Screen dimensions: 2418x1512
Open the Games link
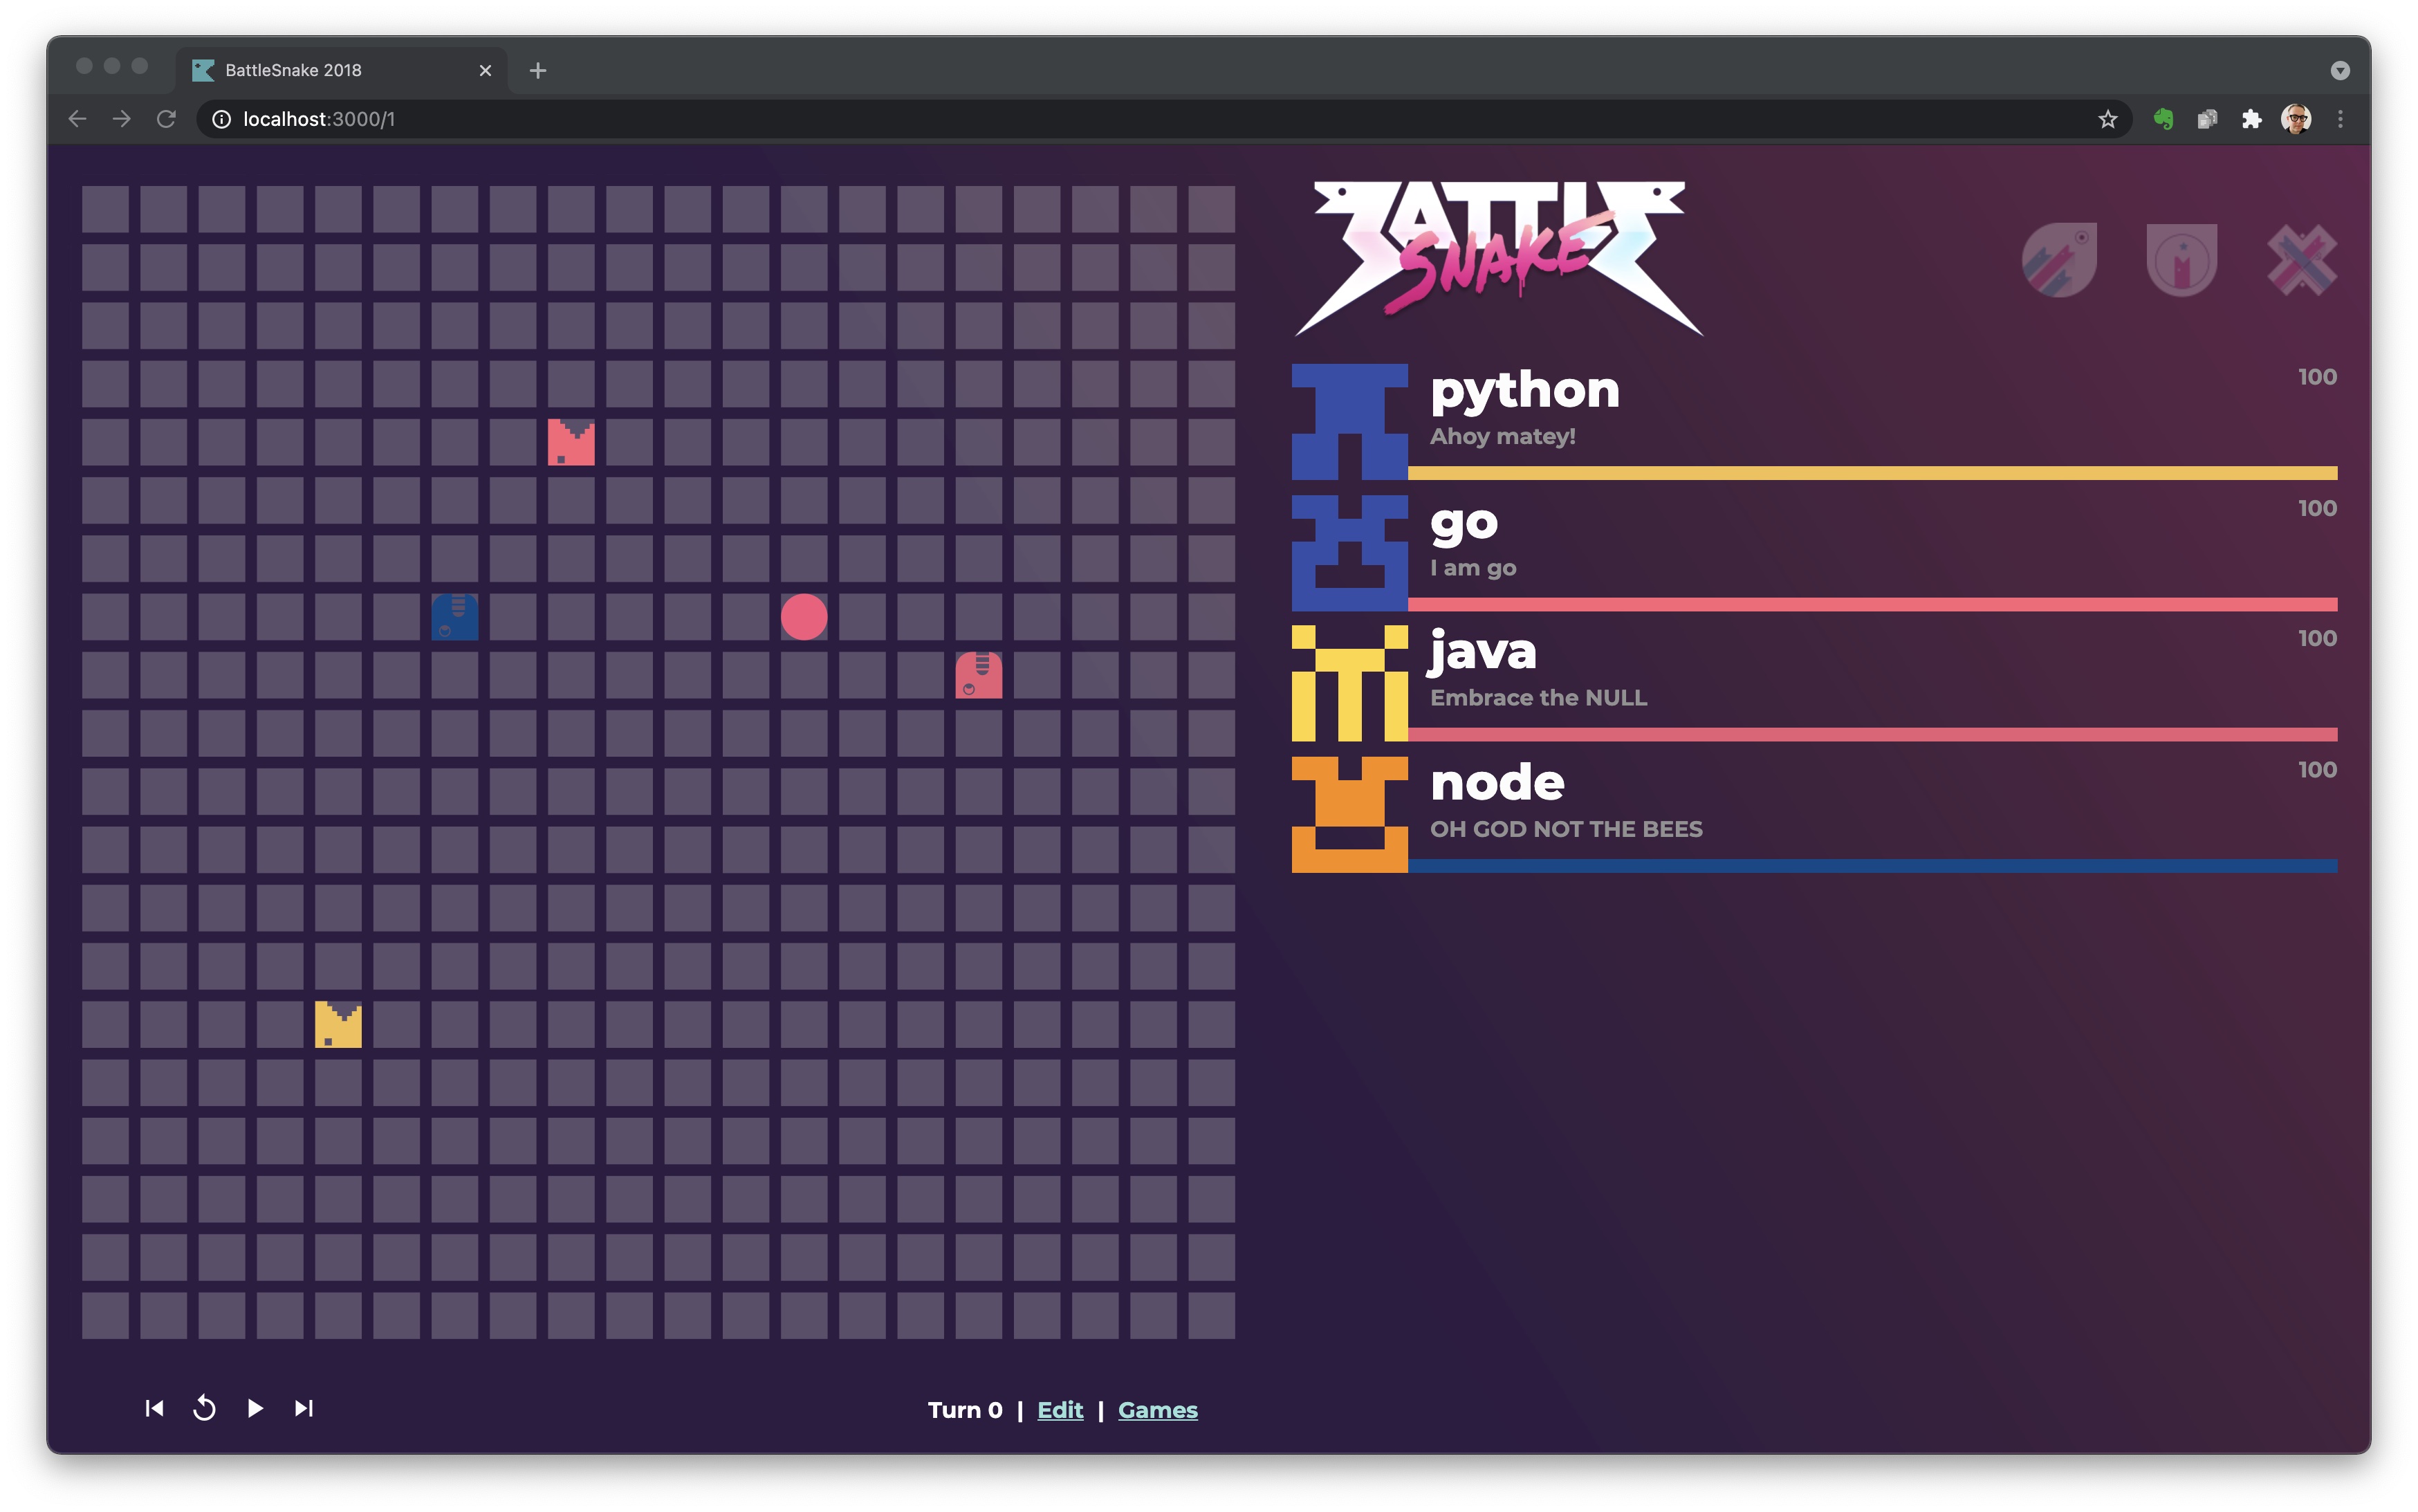pos(1157,1410)
